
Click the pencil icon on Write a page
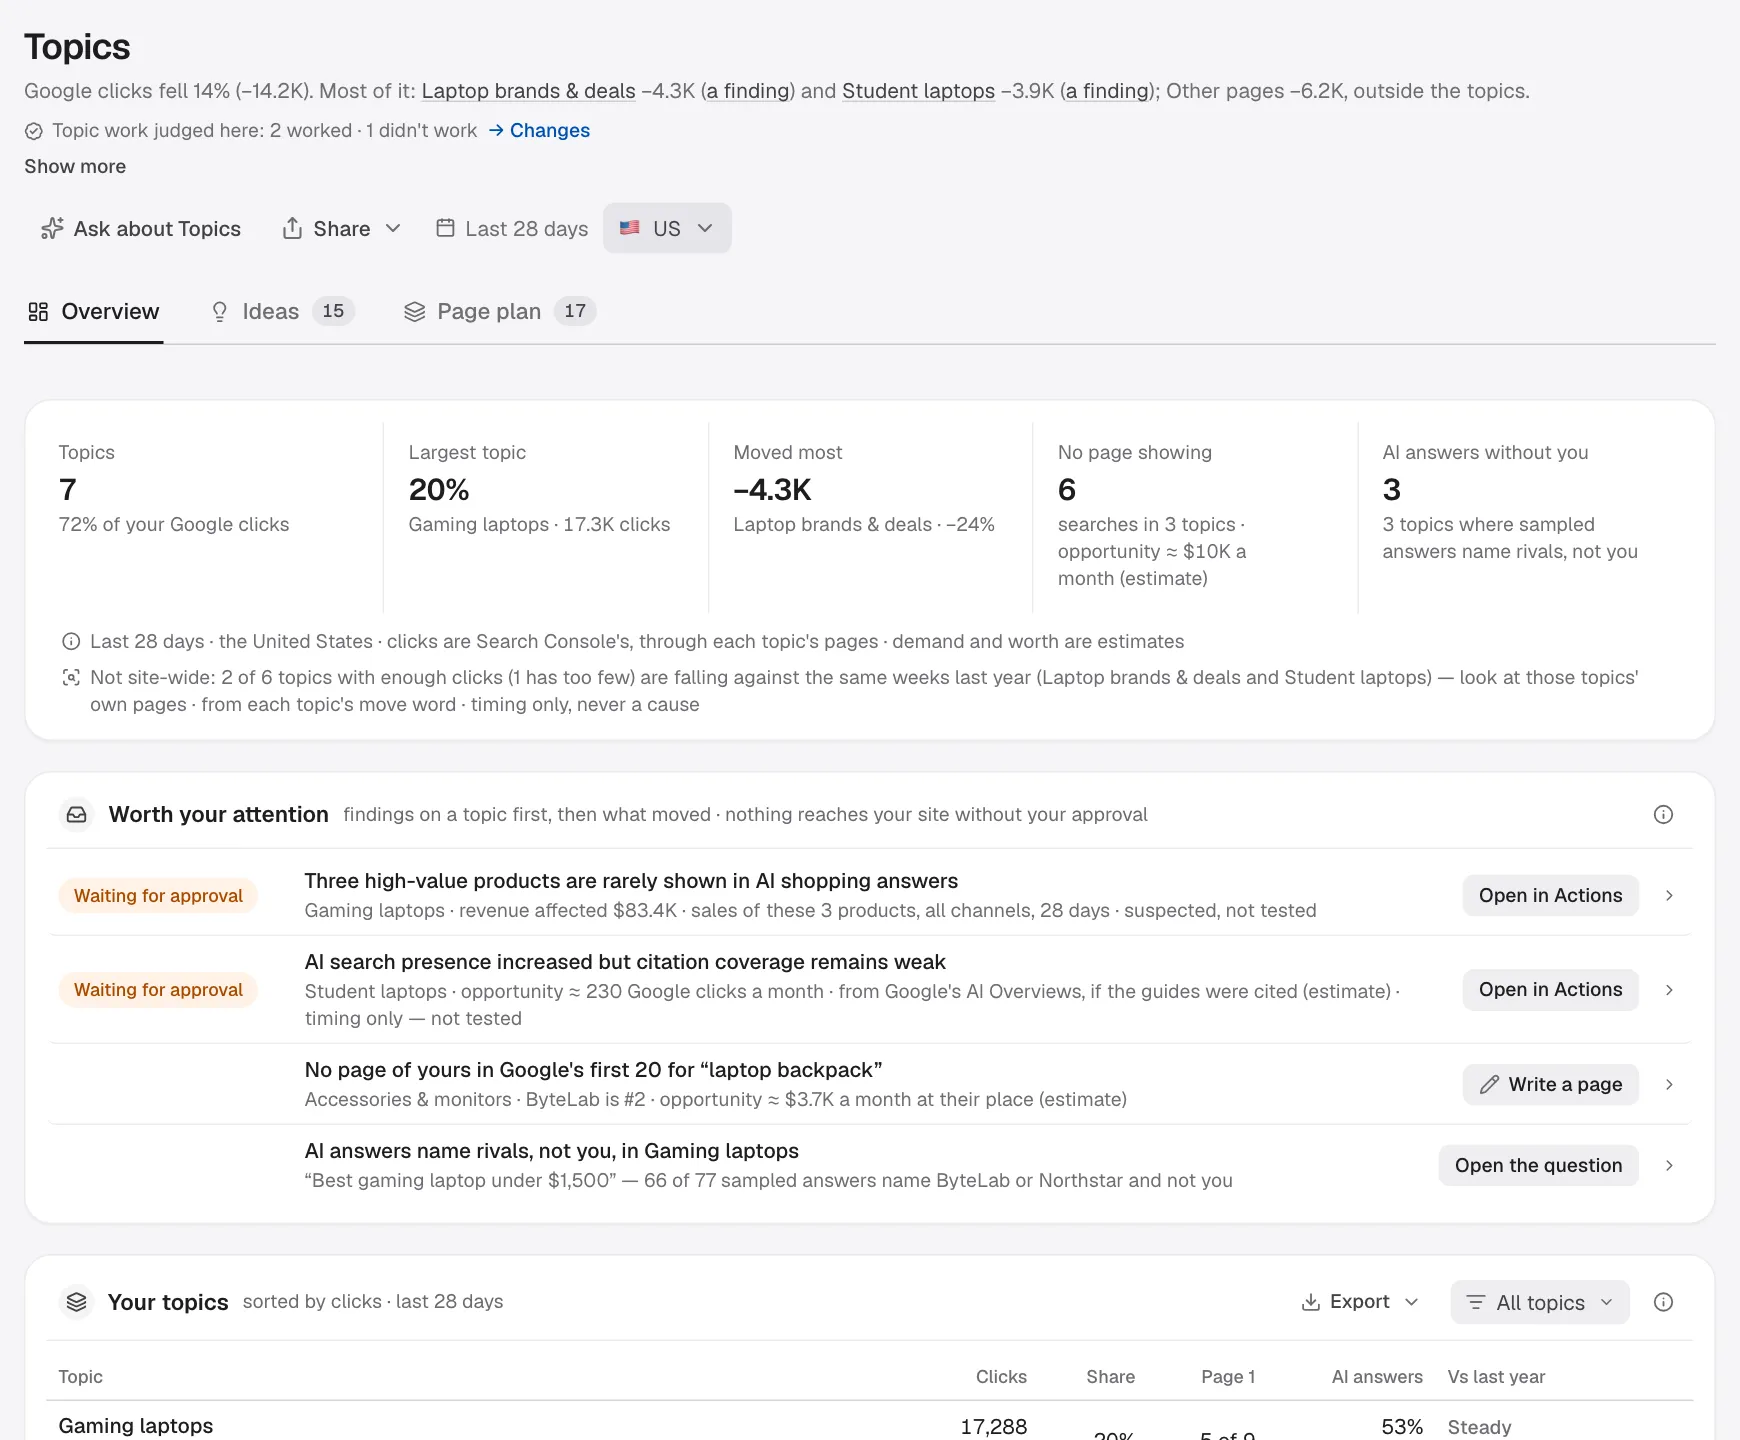click(x=1489, y=1085)
